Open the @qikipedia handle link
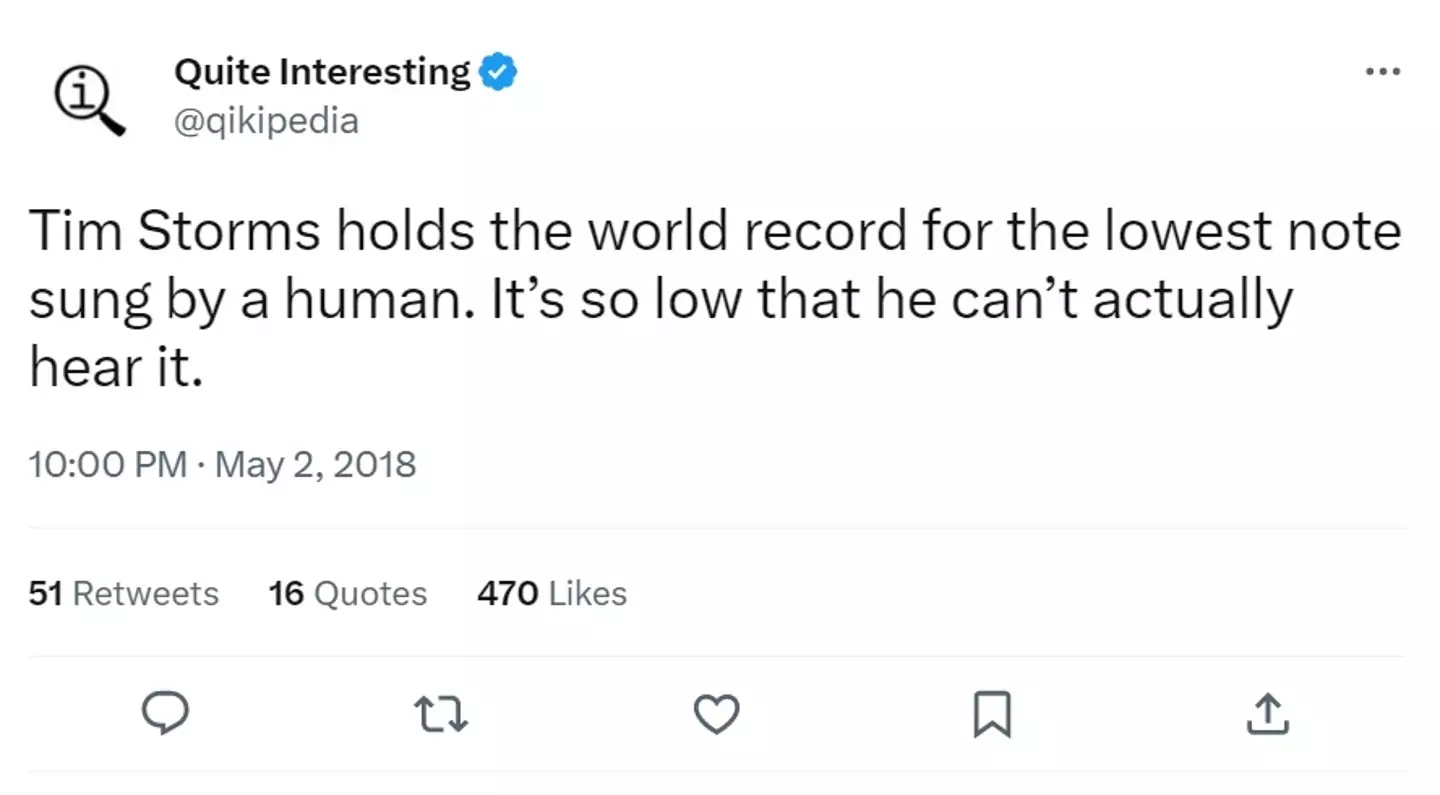Viewport: 1440px width, 795px height. [x=266, y=121]
